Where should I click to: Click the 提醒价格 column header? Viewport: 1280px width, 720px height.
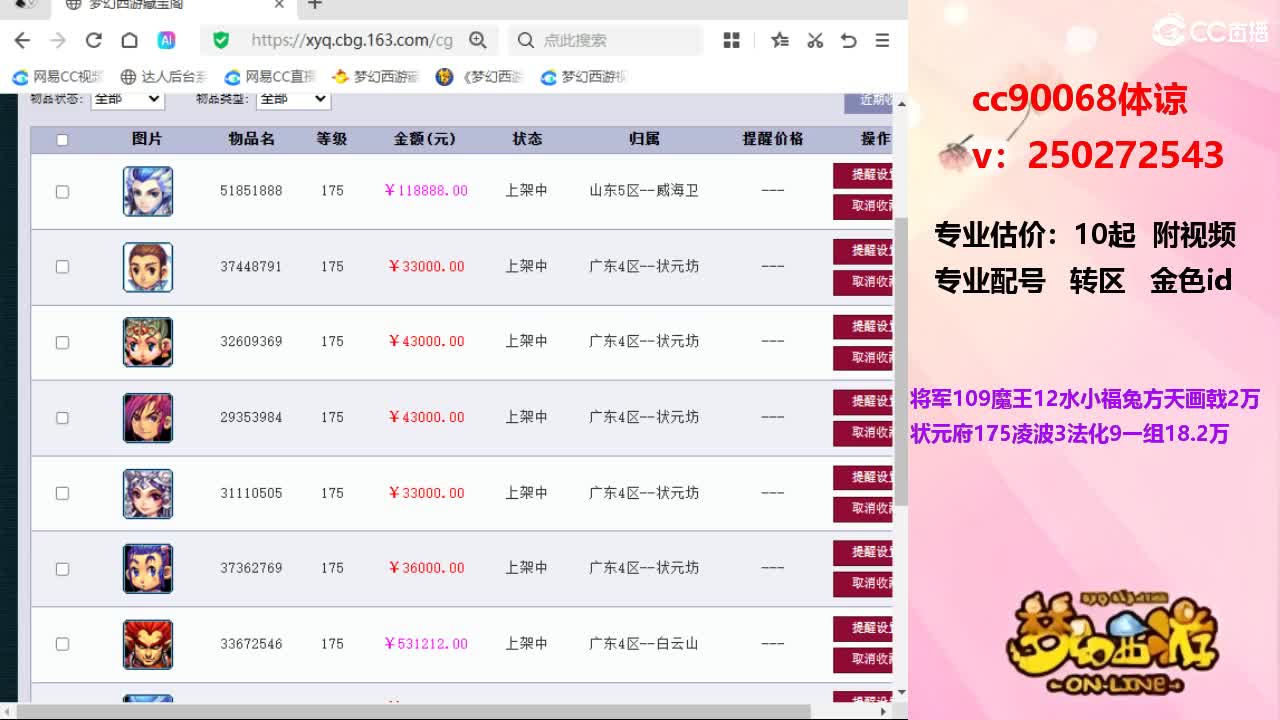(773, 139)
